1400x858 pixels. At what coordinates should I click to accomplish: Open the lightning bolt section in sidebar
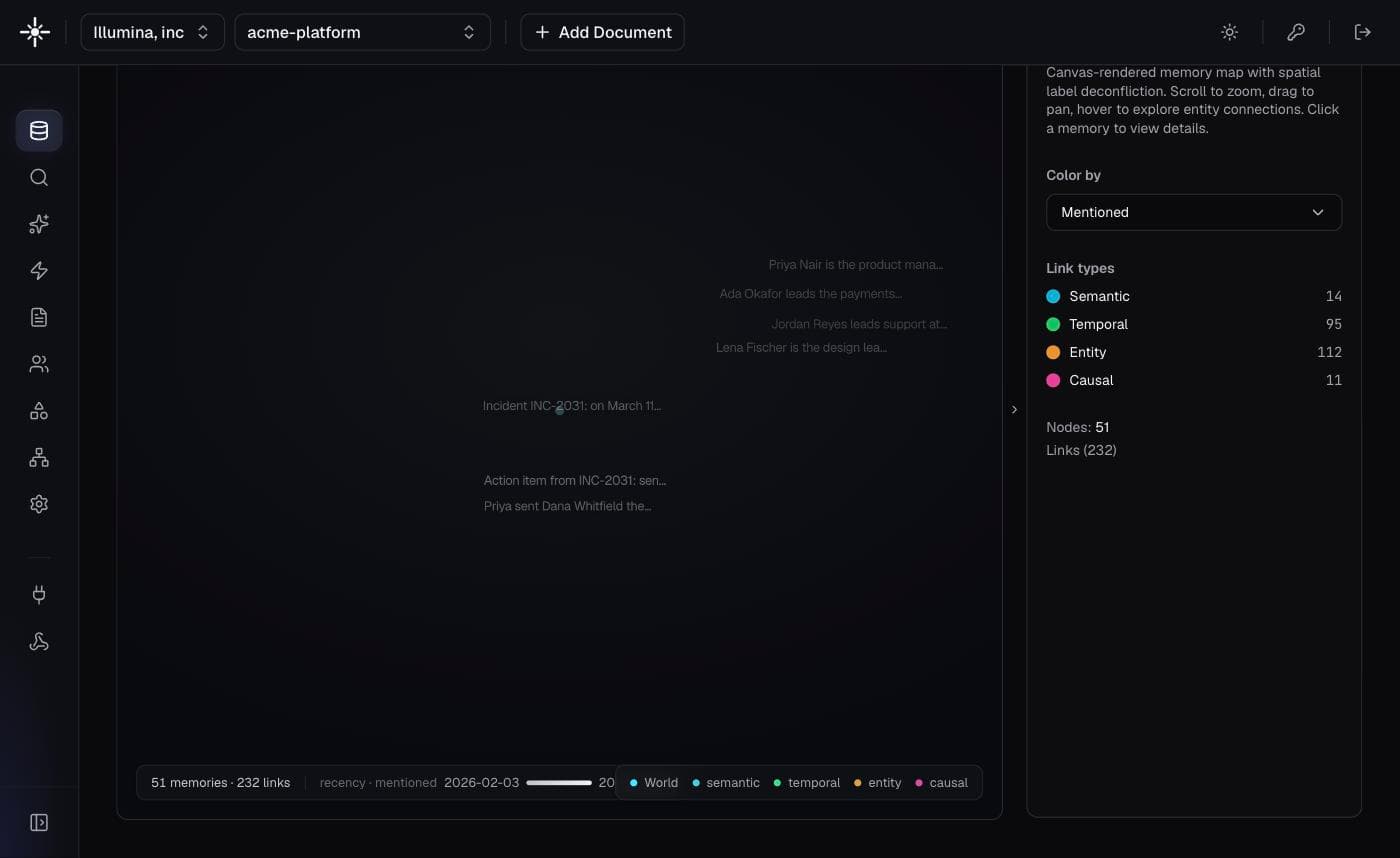[x=39, y=271]
